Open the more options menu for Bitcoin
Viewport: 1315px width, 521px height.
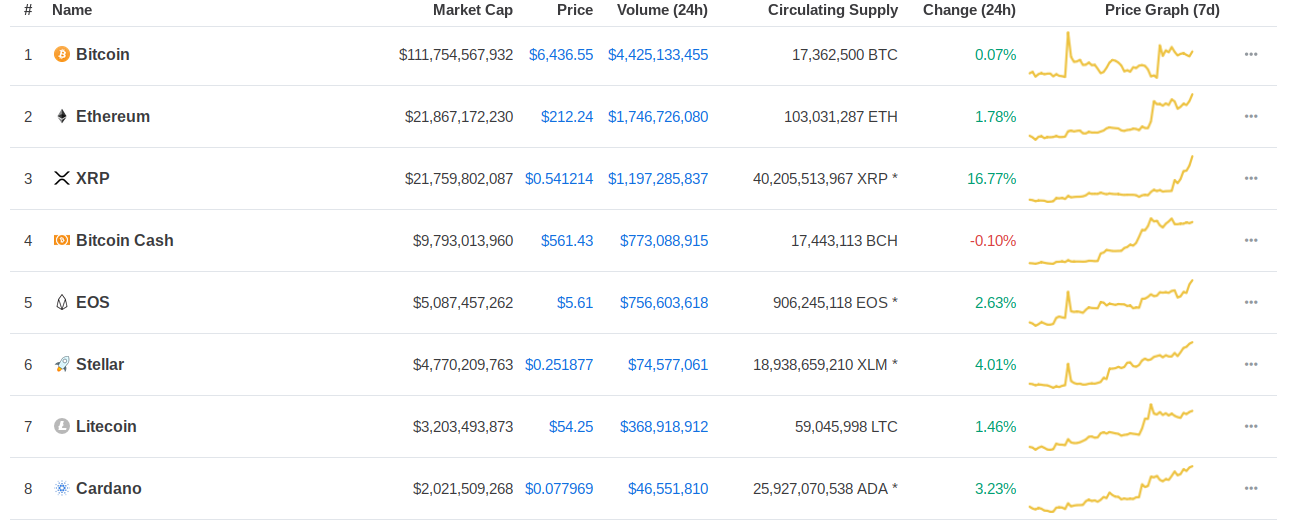1251,54
